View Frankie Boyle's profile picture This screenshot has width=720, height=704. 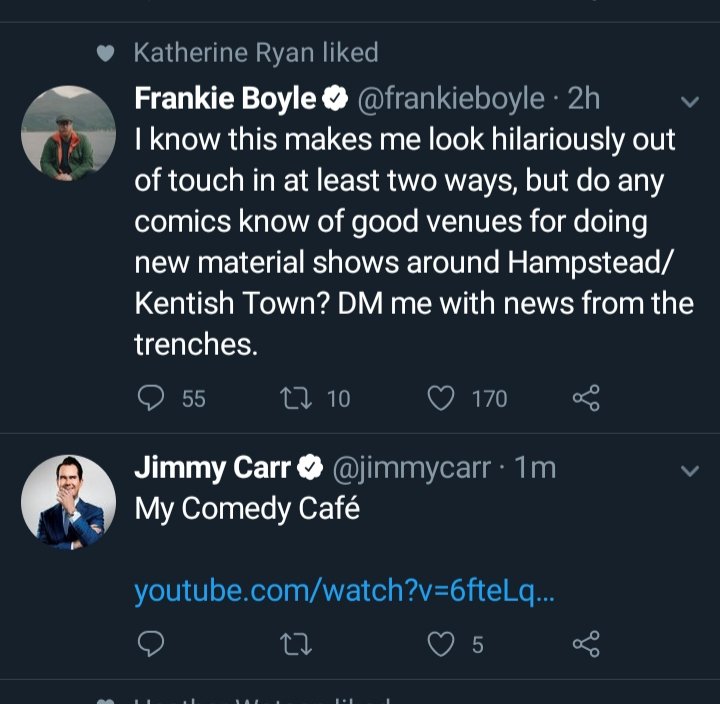coord(68,133)
